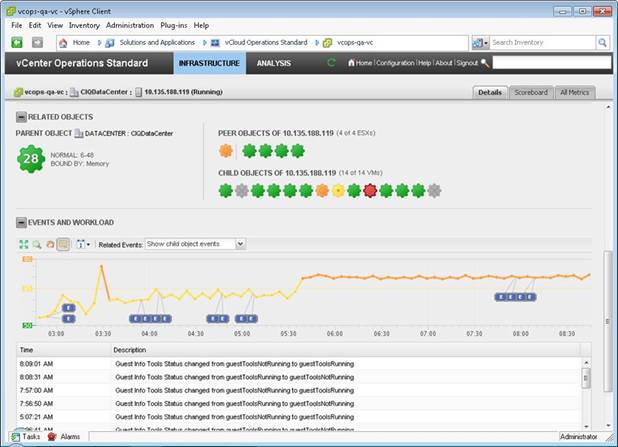
Task: Click the event marker group near 08:00
Action: pos(515,297)
